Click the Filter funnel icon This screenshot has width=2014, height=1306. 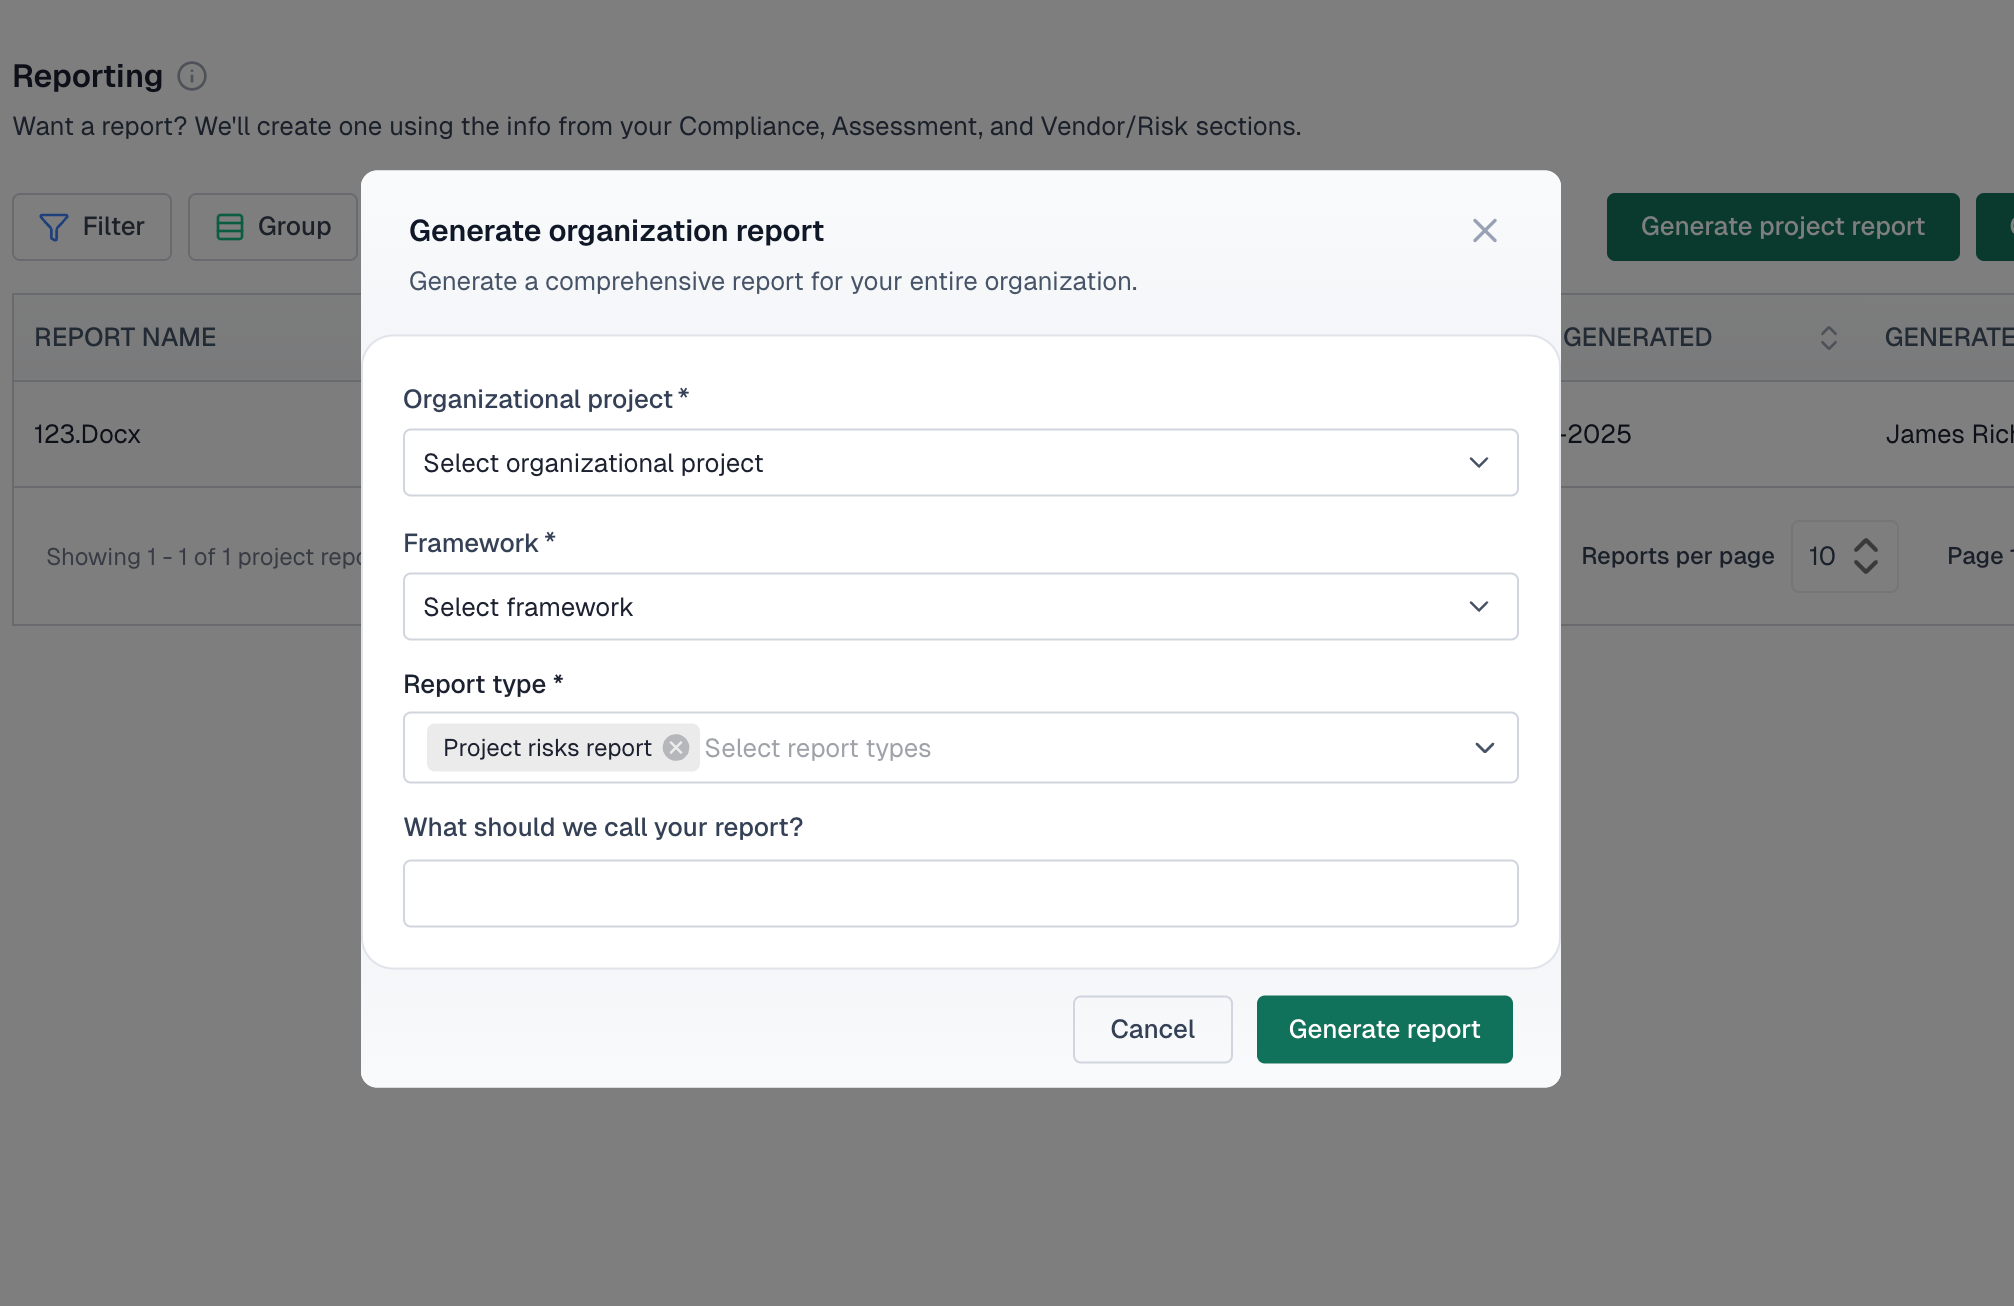pyautogui.click(x=55, y=227)
